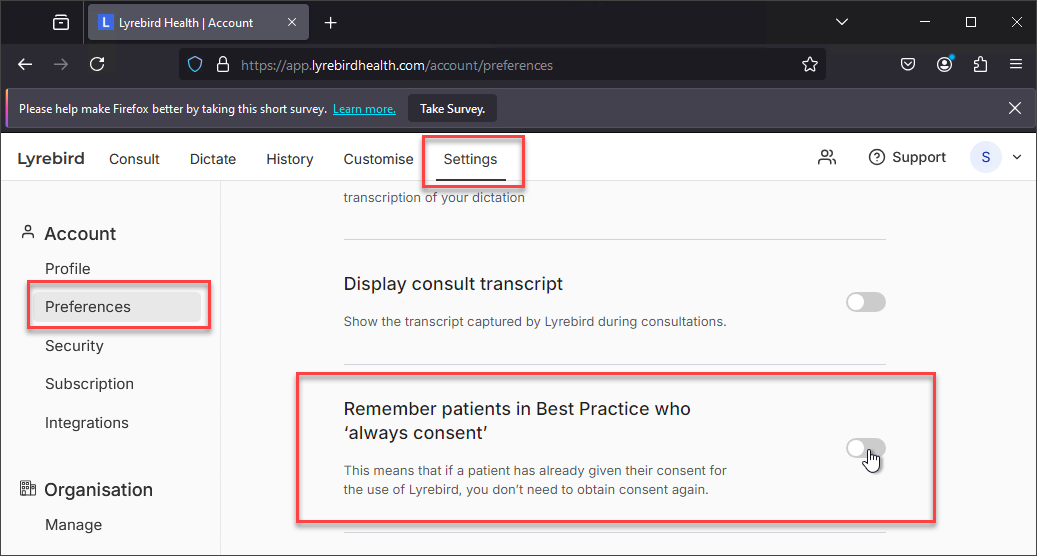Image resolution: width=1037 pixels, height=556 pixels.
Task: Bookmark this page with the star icon
Action: click(x=809, y=65)
